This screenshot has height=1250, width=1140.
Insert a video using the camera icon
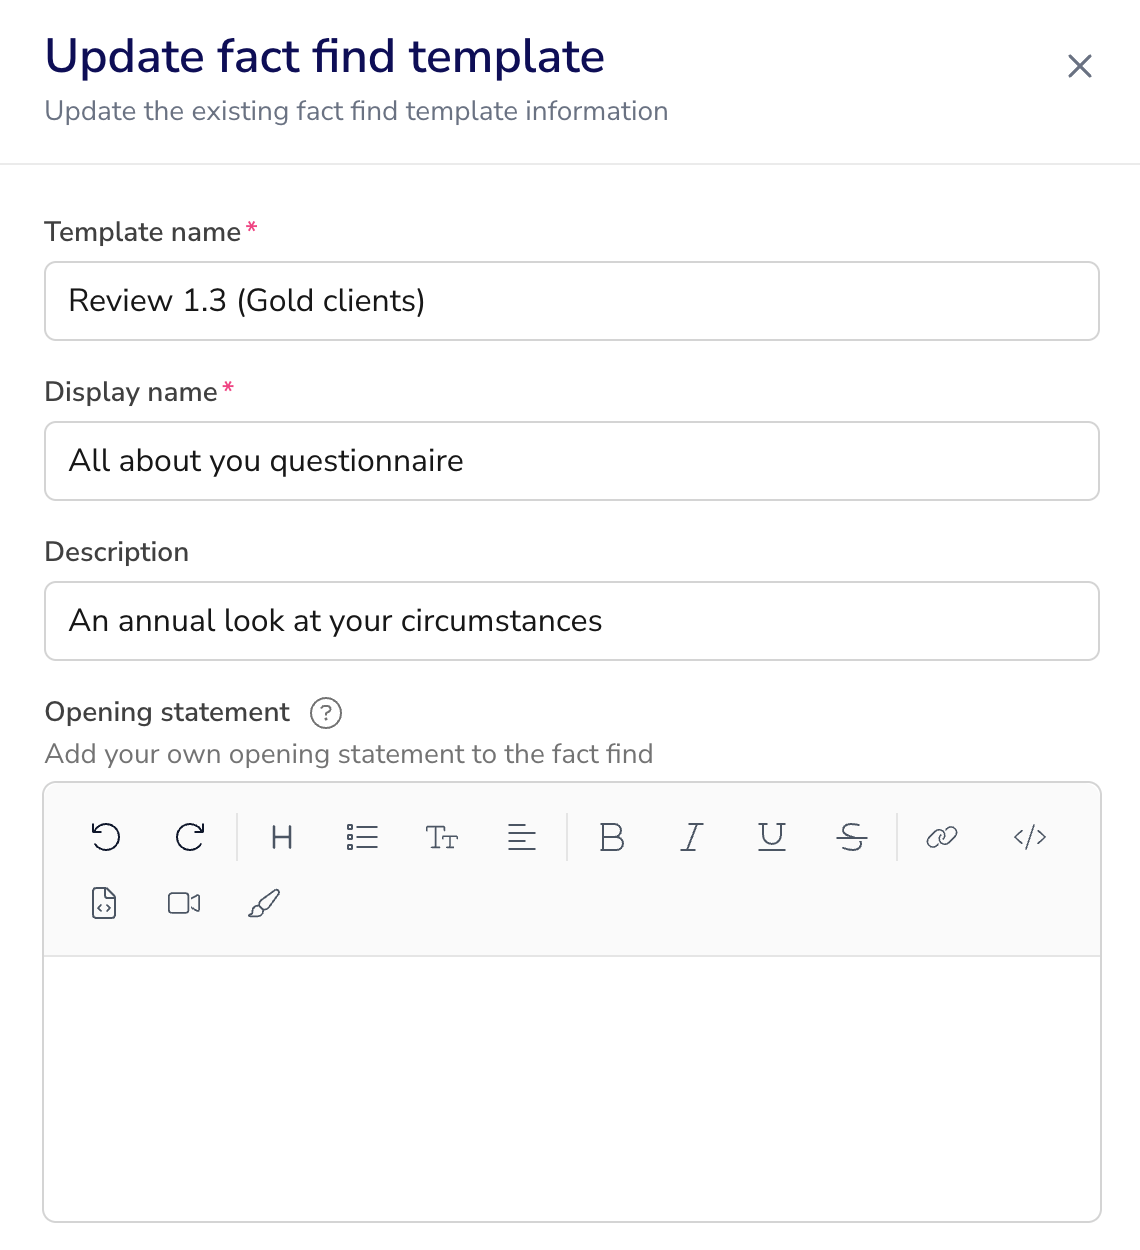[184, 903]
